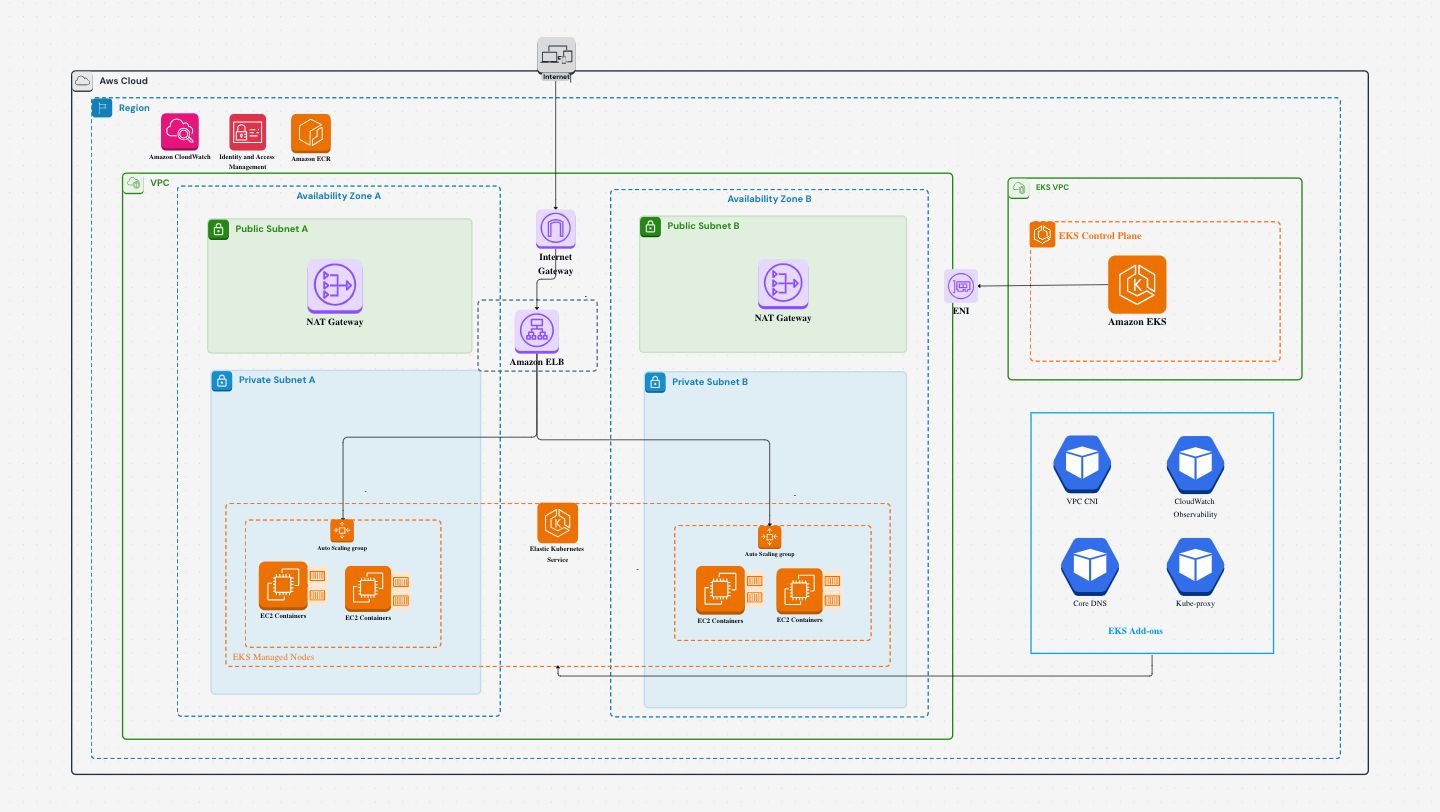Click the "Public Subnet A" label text
The width and height of the screenshot is (1440, 812).
[272, 229]
